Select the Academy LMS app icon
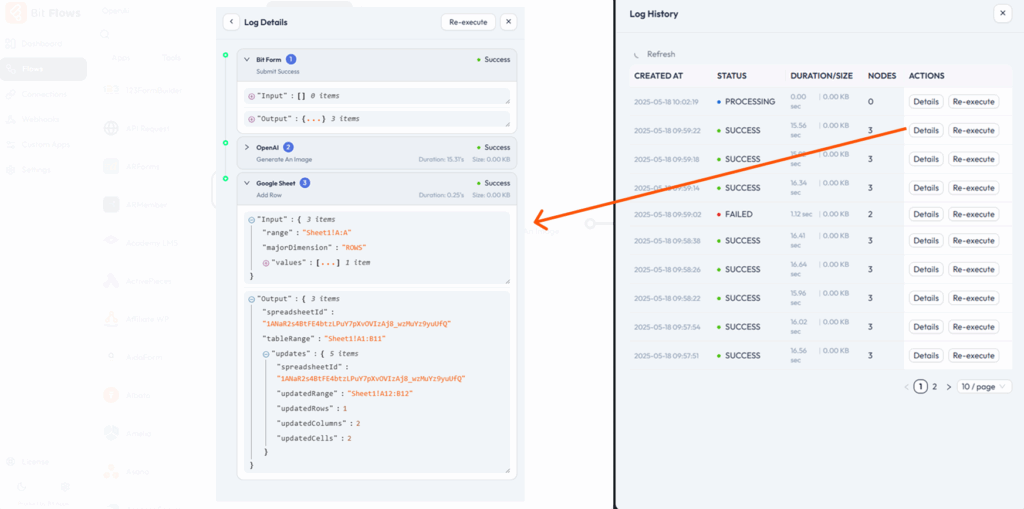This screenshot has width=1024, height=509. (111, 242)
